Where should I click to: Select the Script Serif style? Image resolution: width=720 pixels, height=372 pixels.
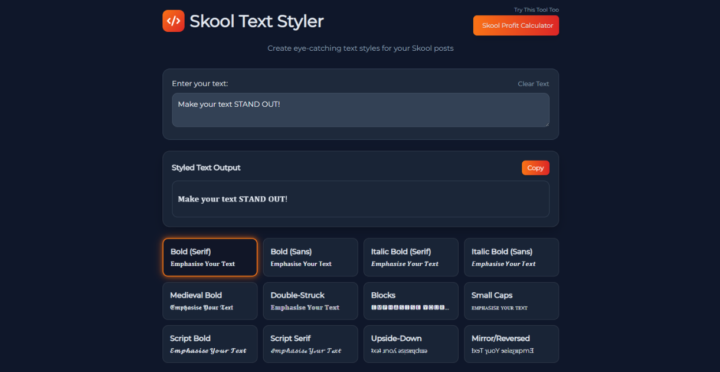click(x=310, y=344)
